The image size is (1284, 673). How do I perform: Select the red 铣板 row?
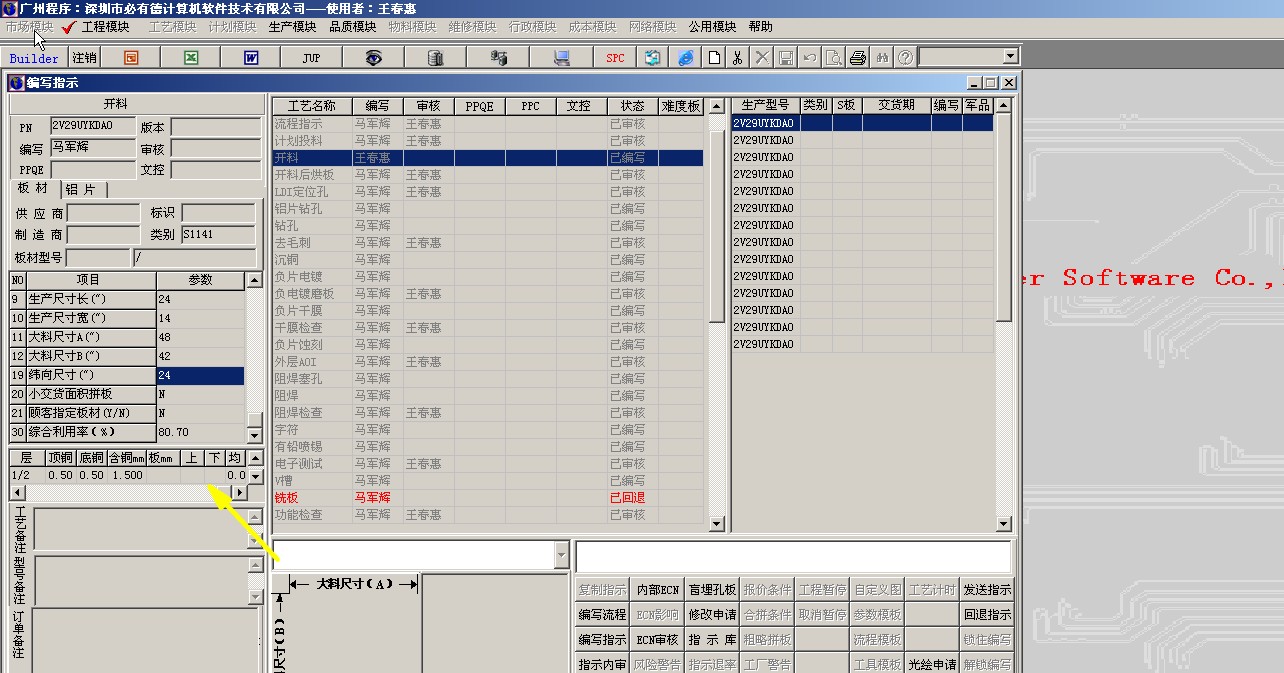(487, 498)
